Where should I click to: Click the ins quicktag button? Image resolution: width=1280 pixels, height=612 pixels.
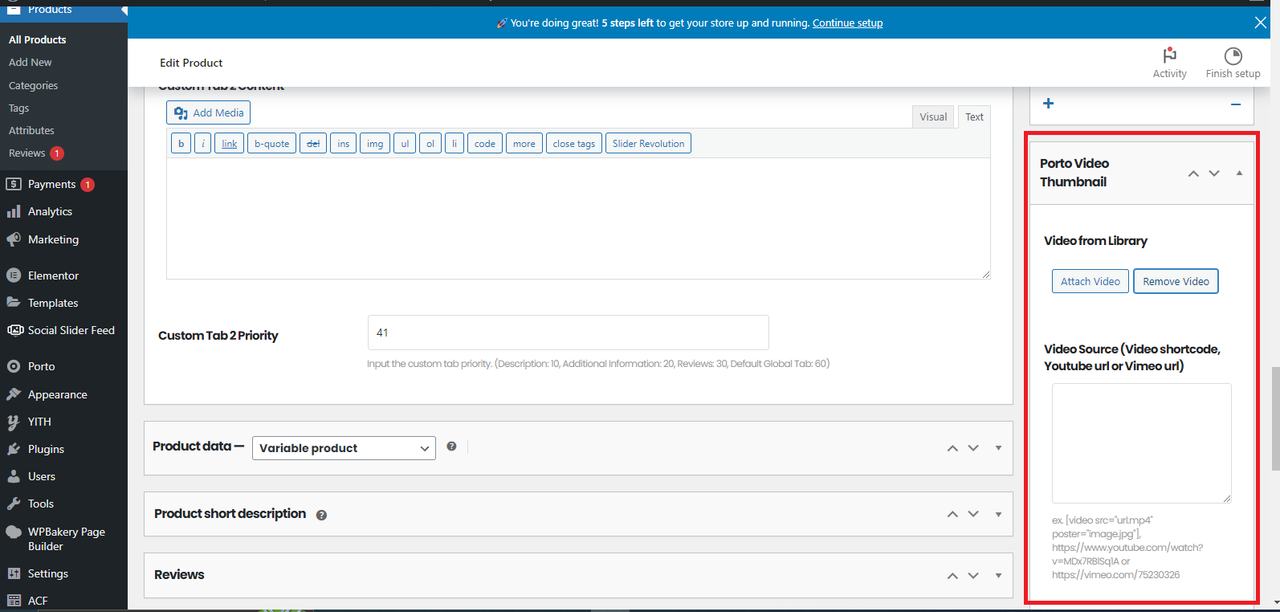click(343, 144)
